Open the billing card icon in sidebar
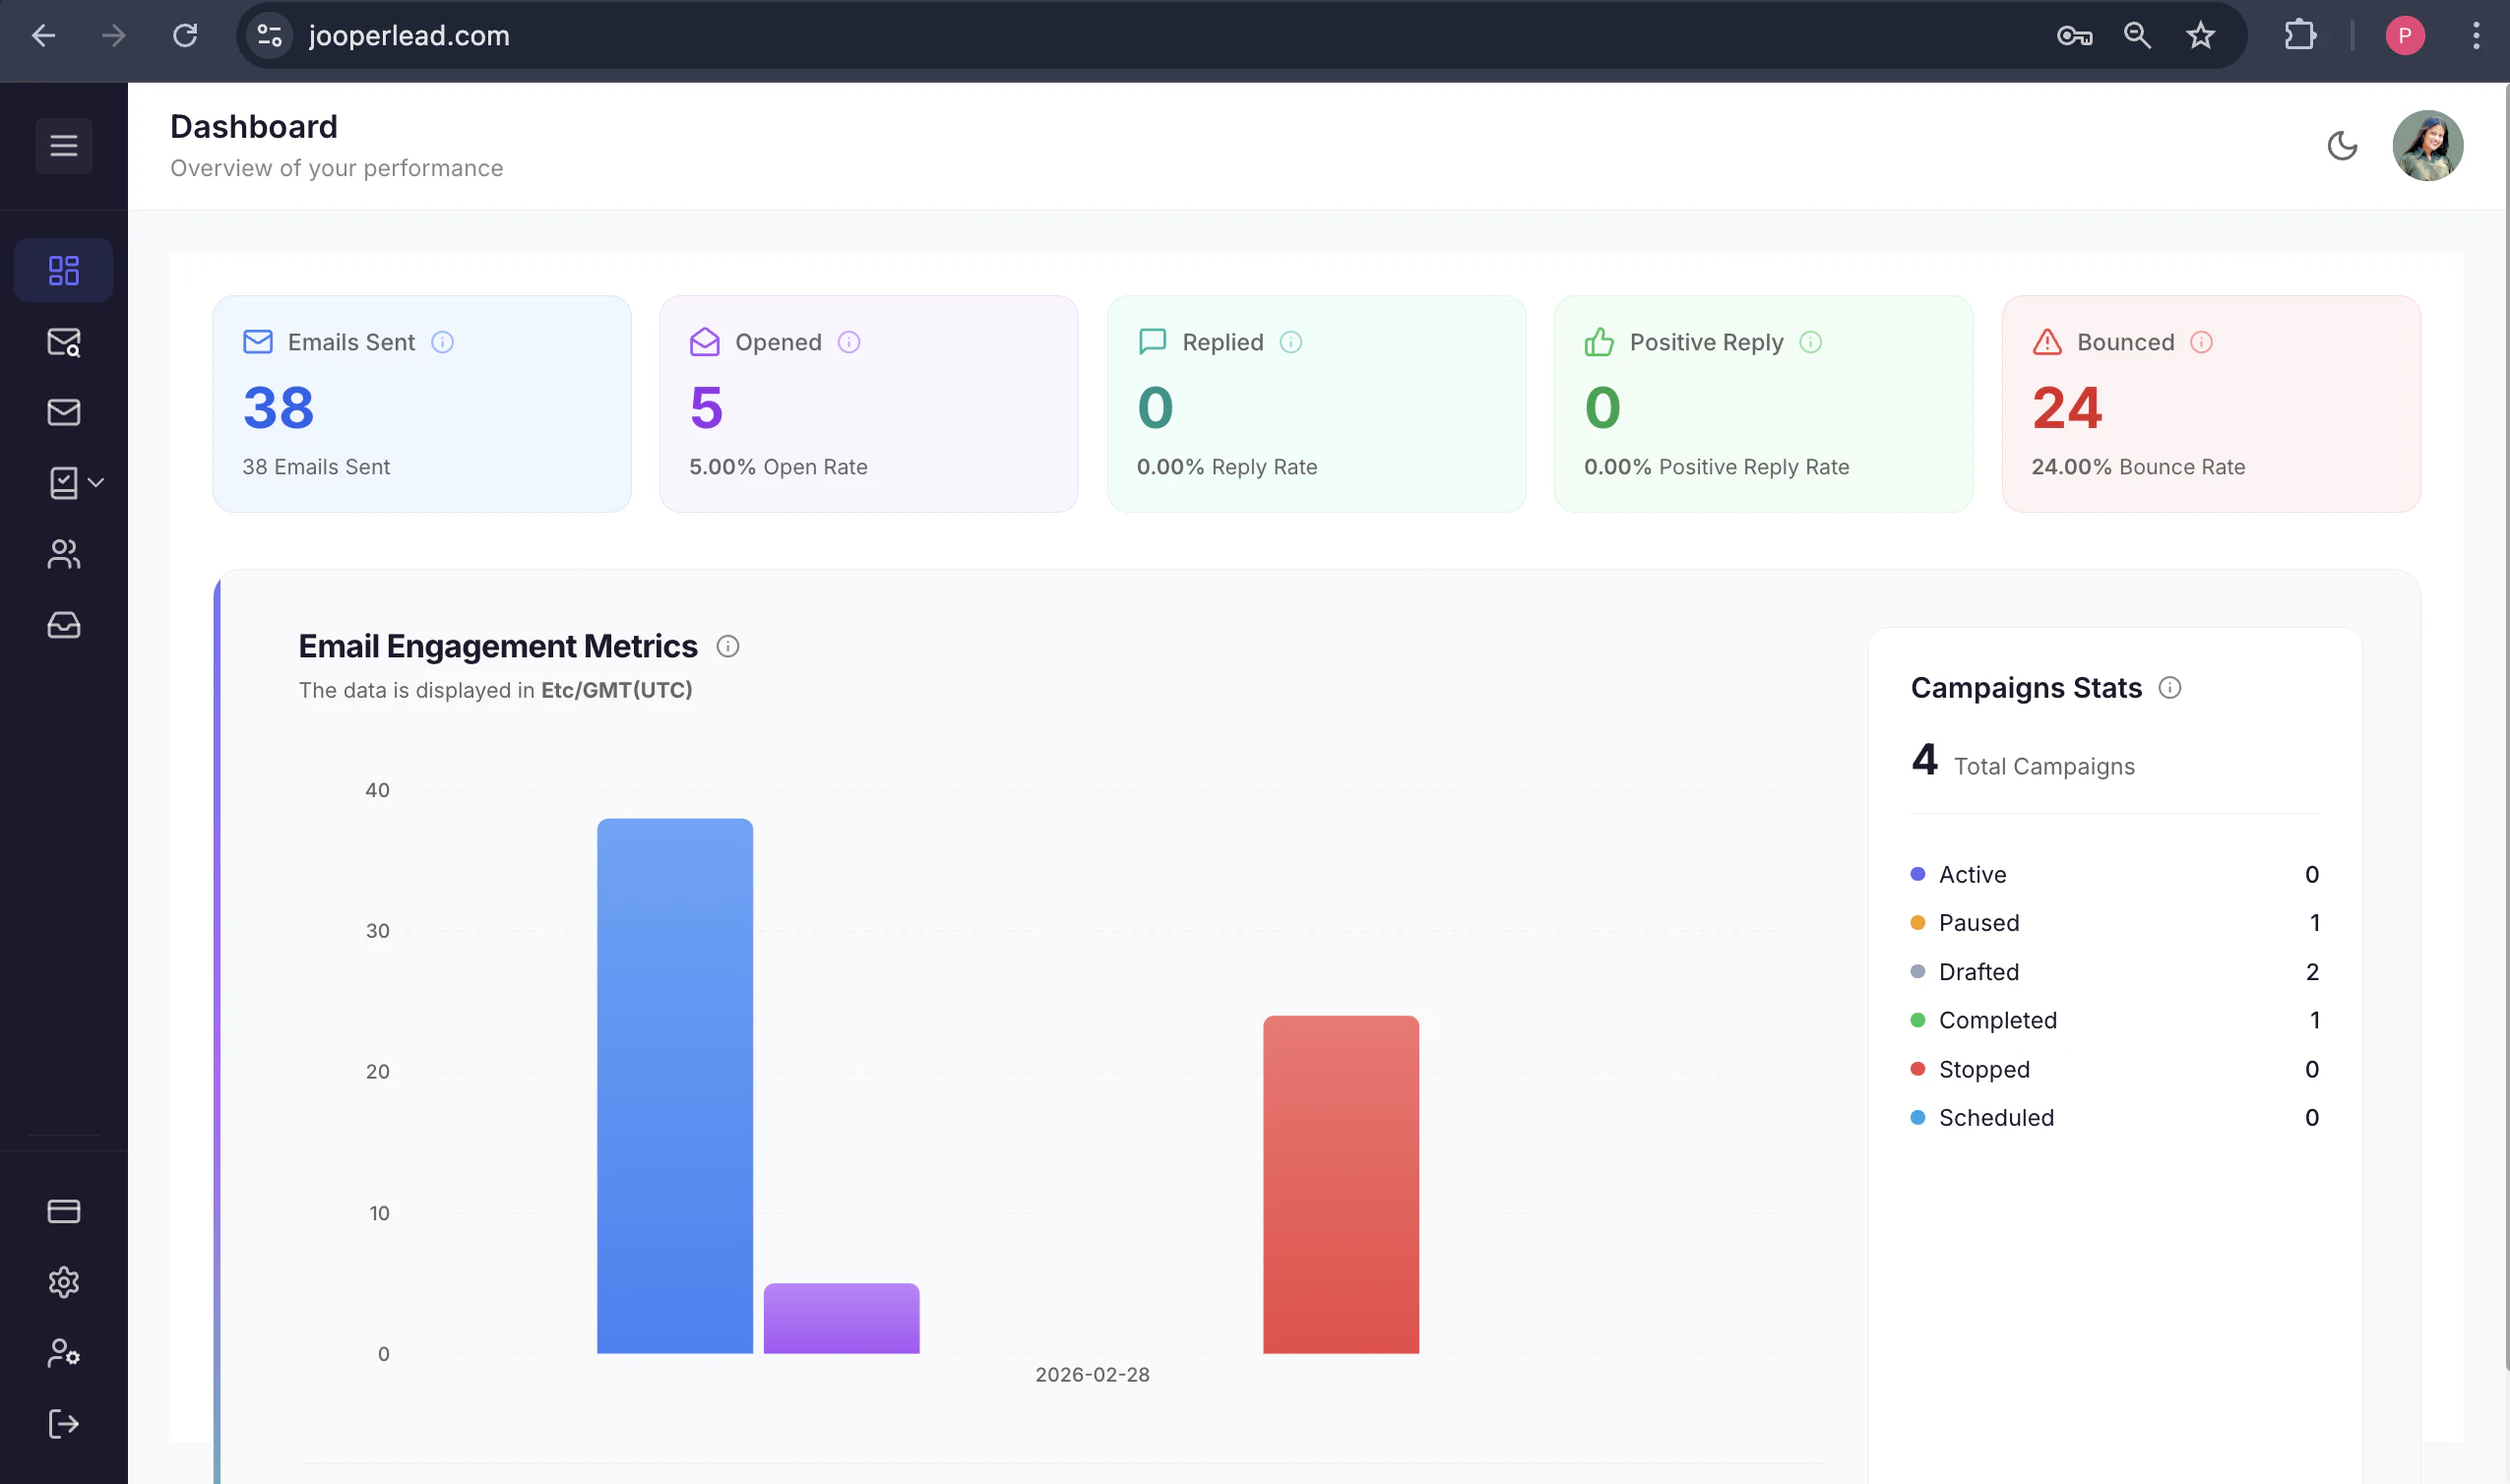This screenshot has width=2510, height=1484. coord(63,1211)
